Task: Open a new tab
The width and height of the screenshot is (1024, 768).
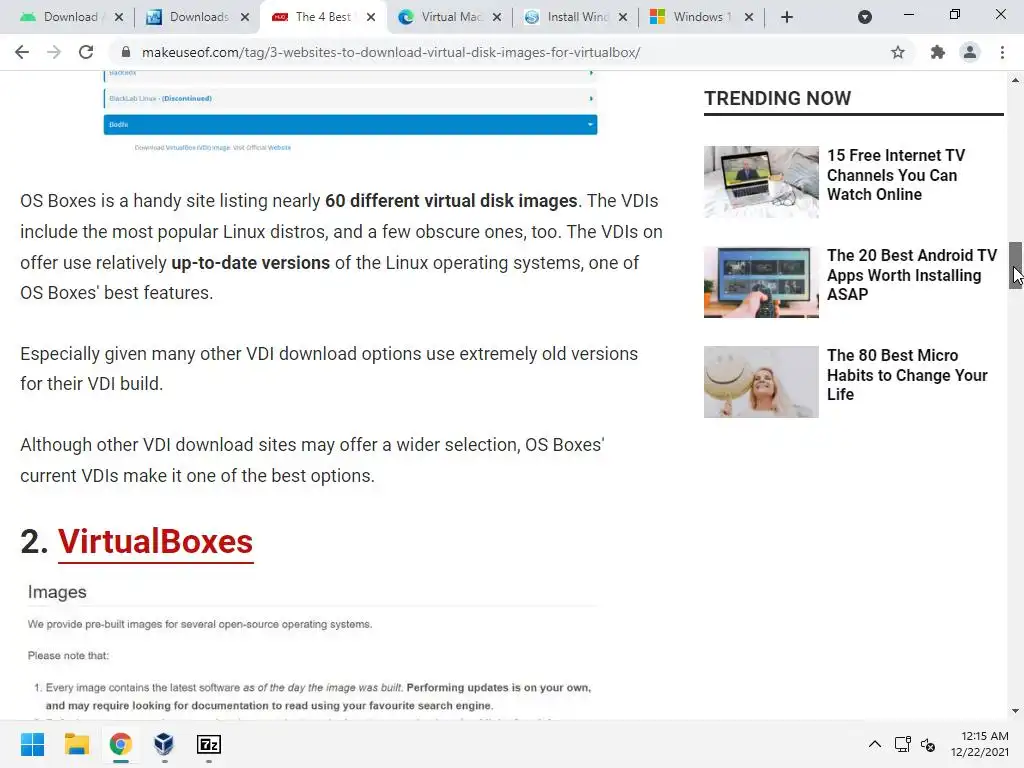Action: [787, 17]
